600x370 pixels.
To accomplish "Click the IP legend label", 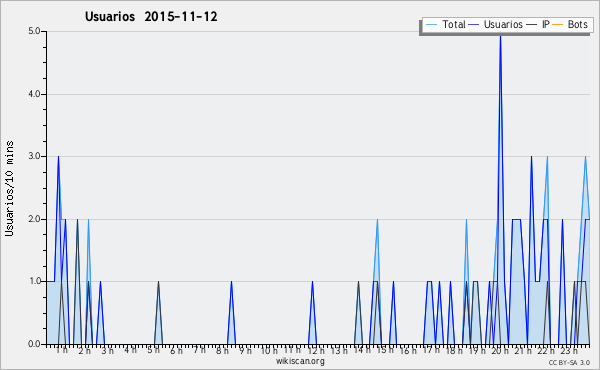I will (546, 24).
